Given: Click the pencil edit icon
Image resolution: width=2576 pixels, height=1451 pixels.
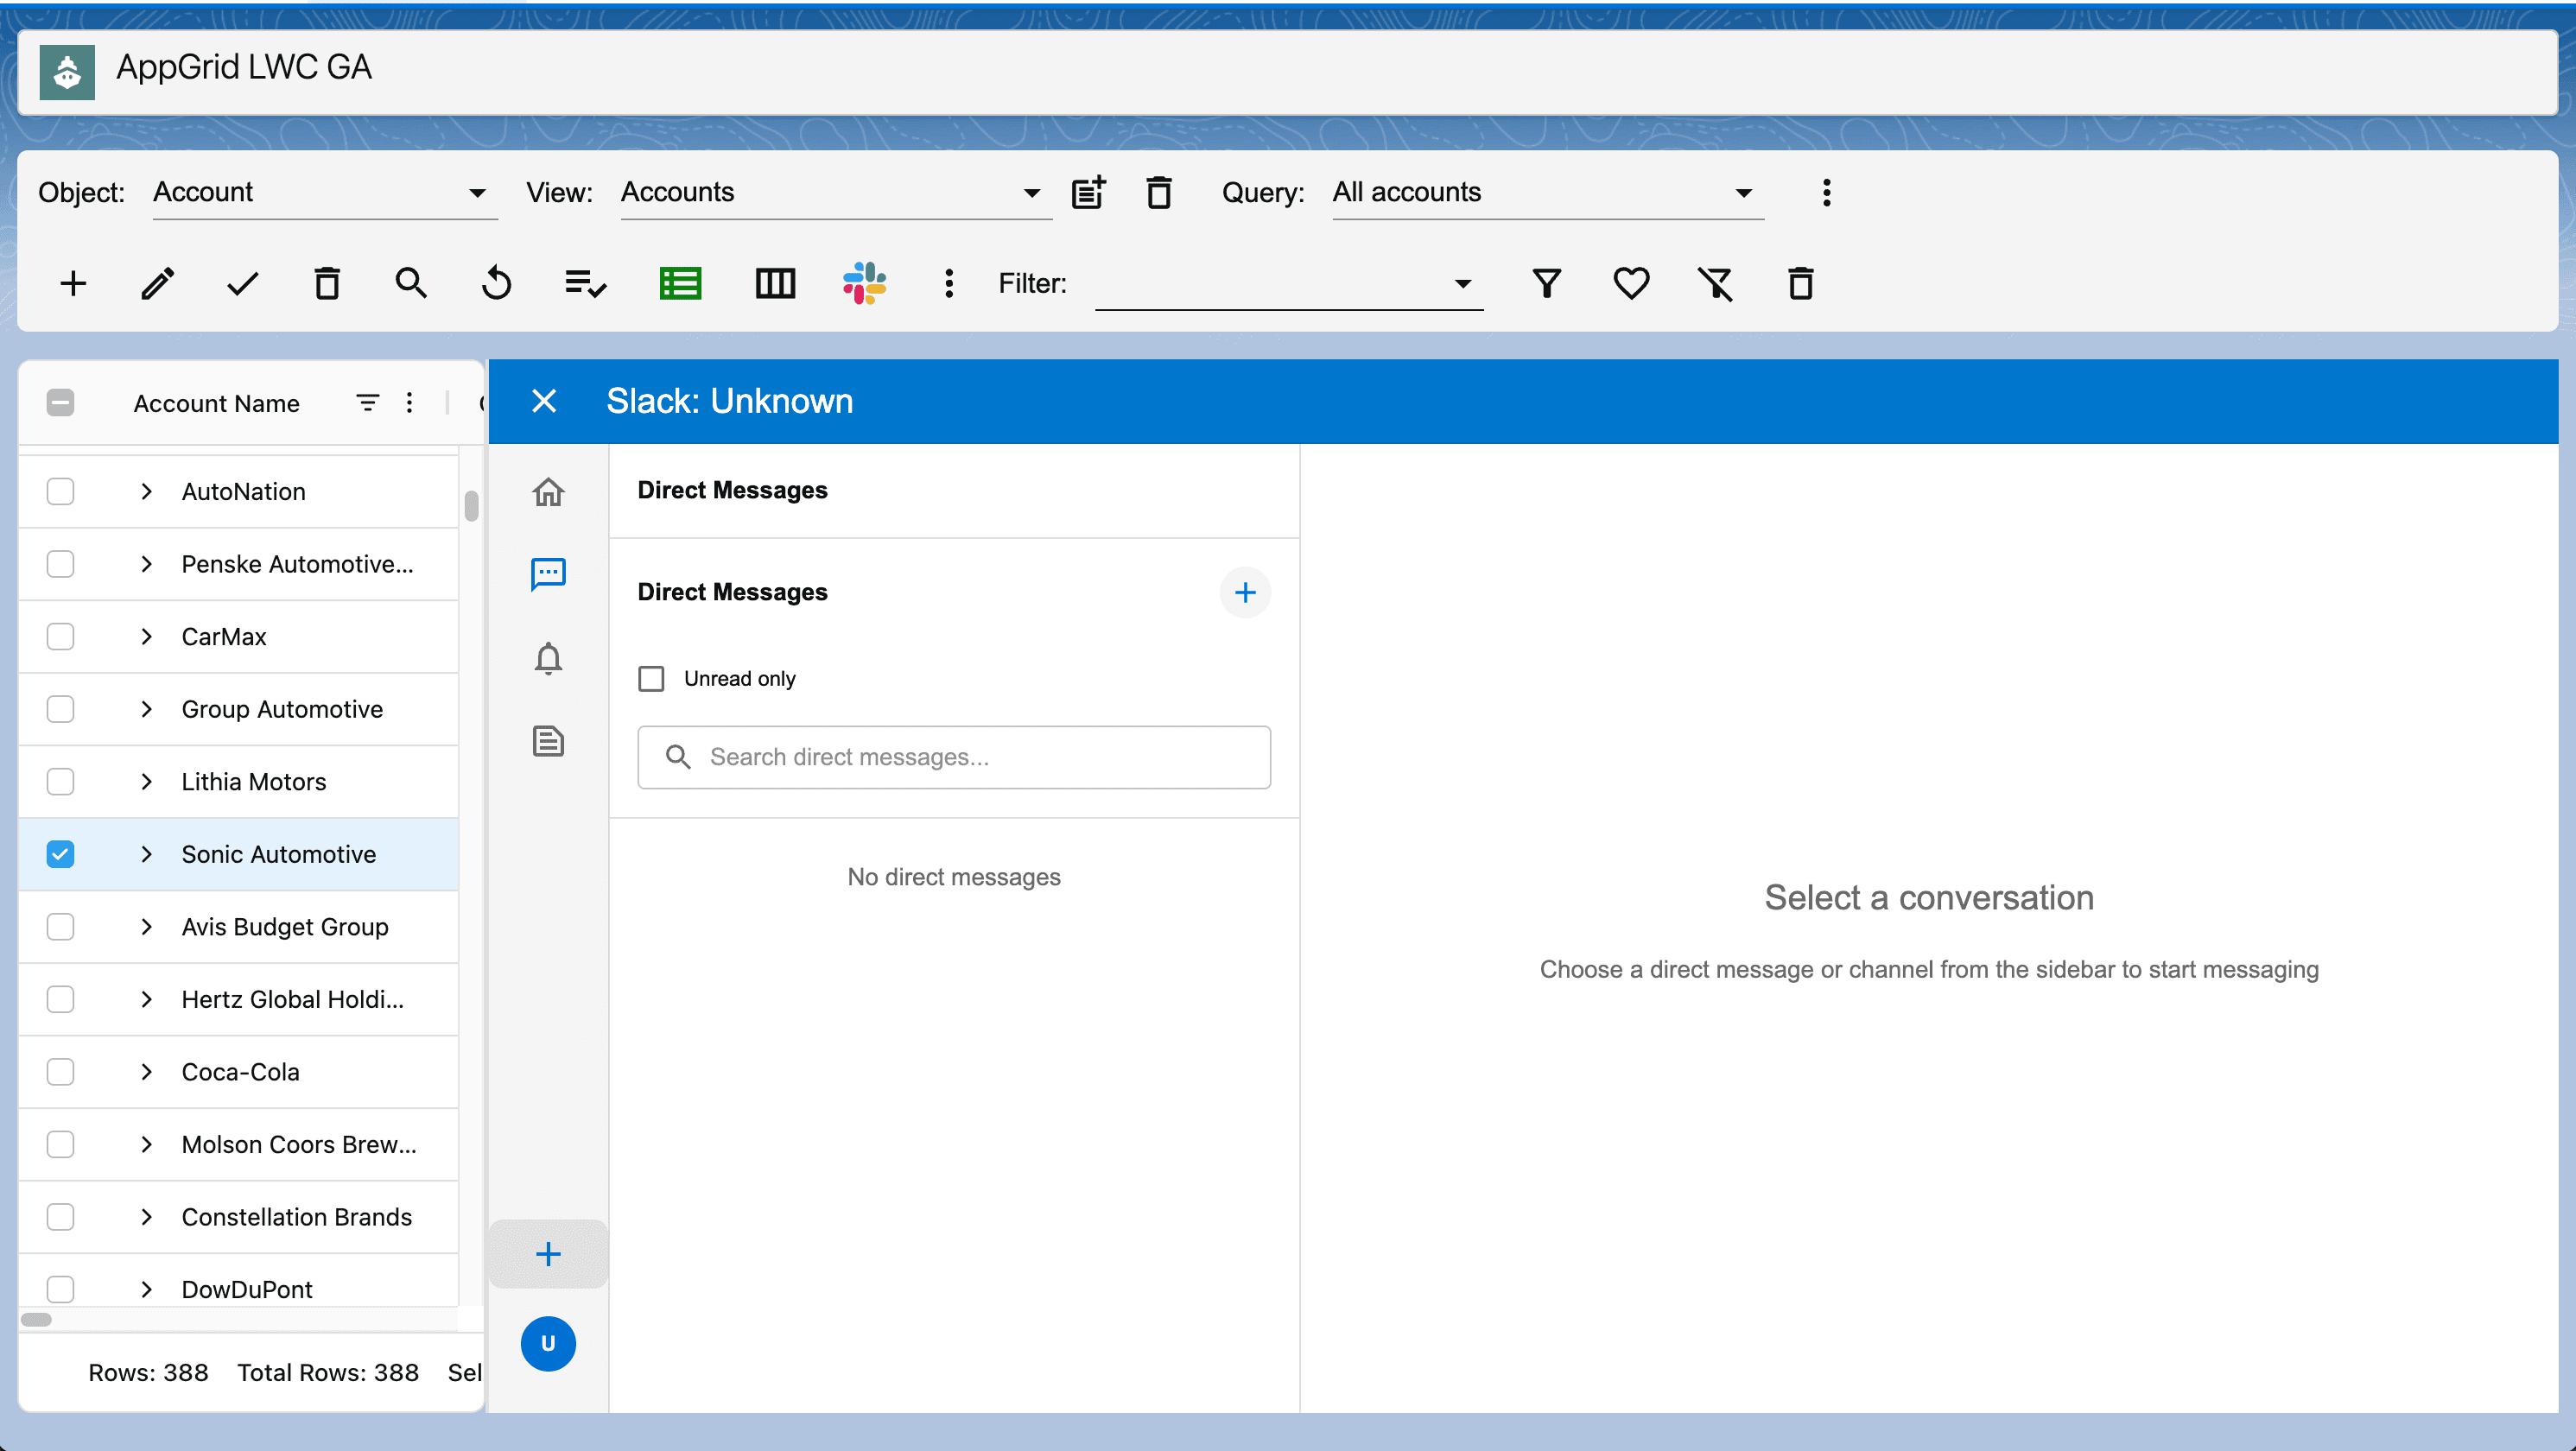Looking at the screenshot, I should [157, 284].
